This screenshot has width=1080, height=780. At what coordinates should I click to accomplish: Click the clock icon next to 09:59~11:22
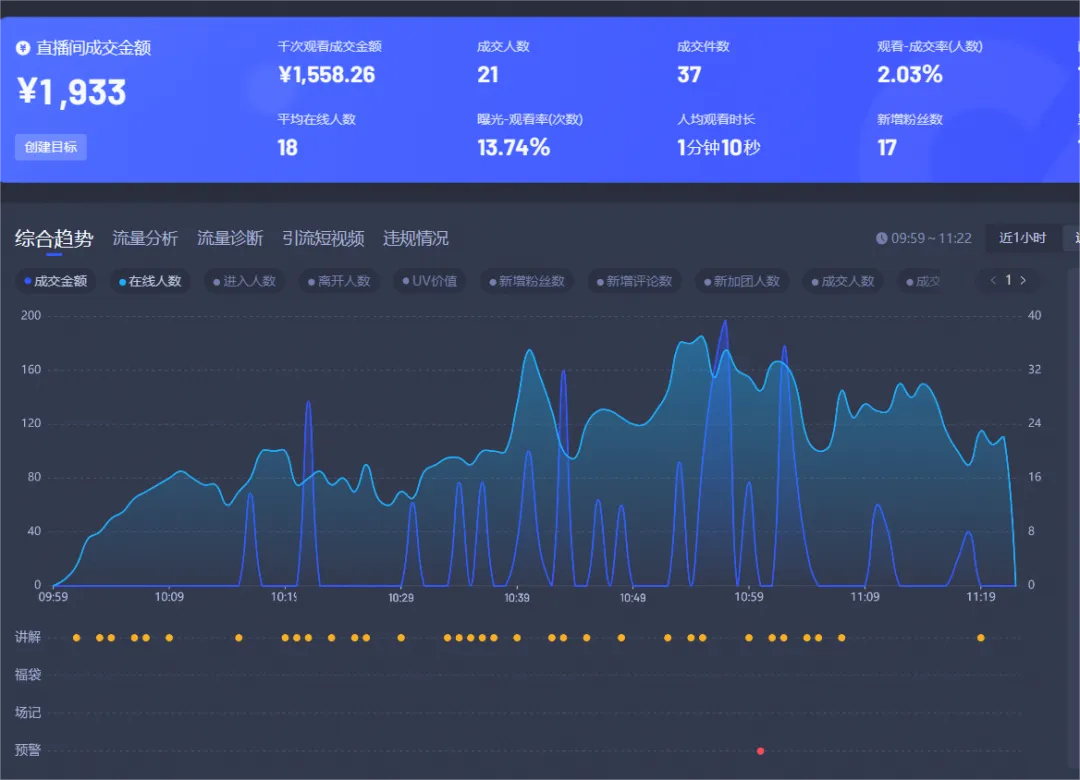881,238
